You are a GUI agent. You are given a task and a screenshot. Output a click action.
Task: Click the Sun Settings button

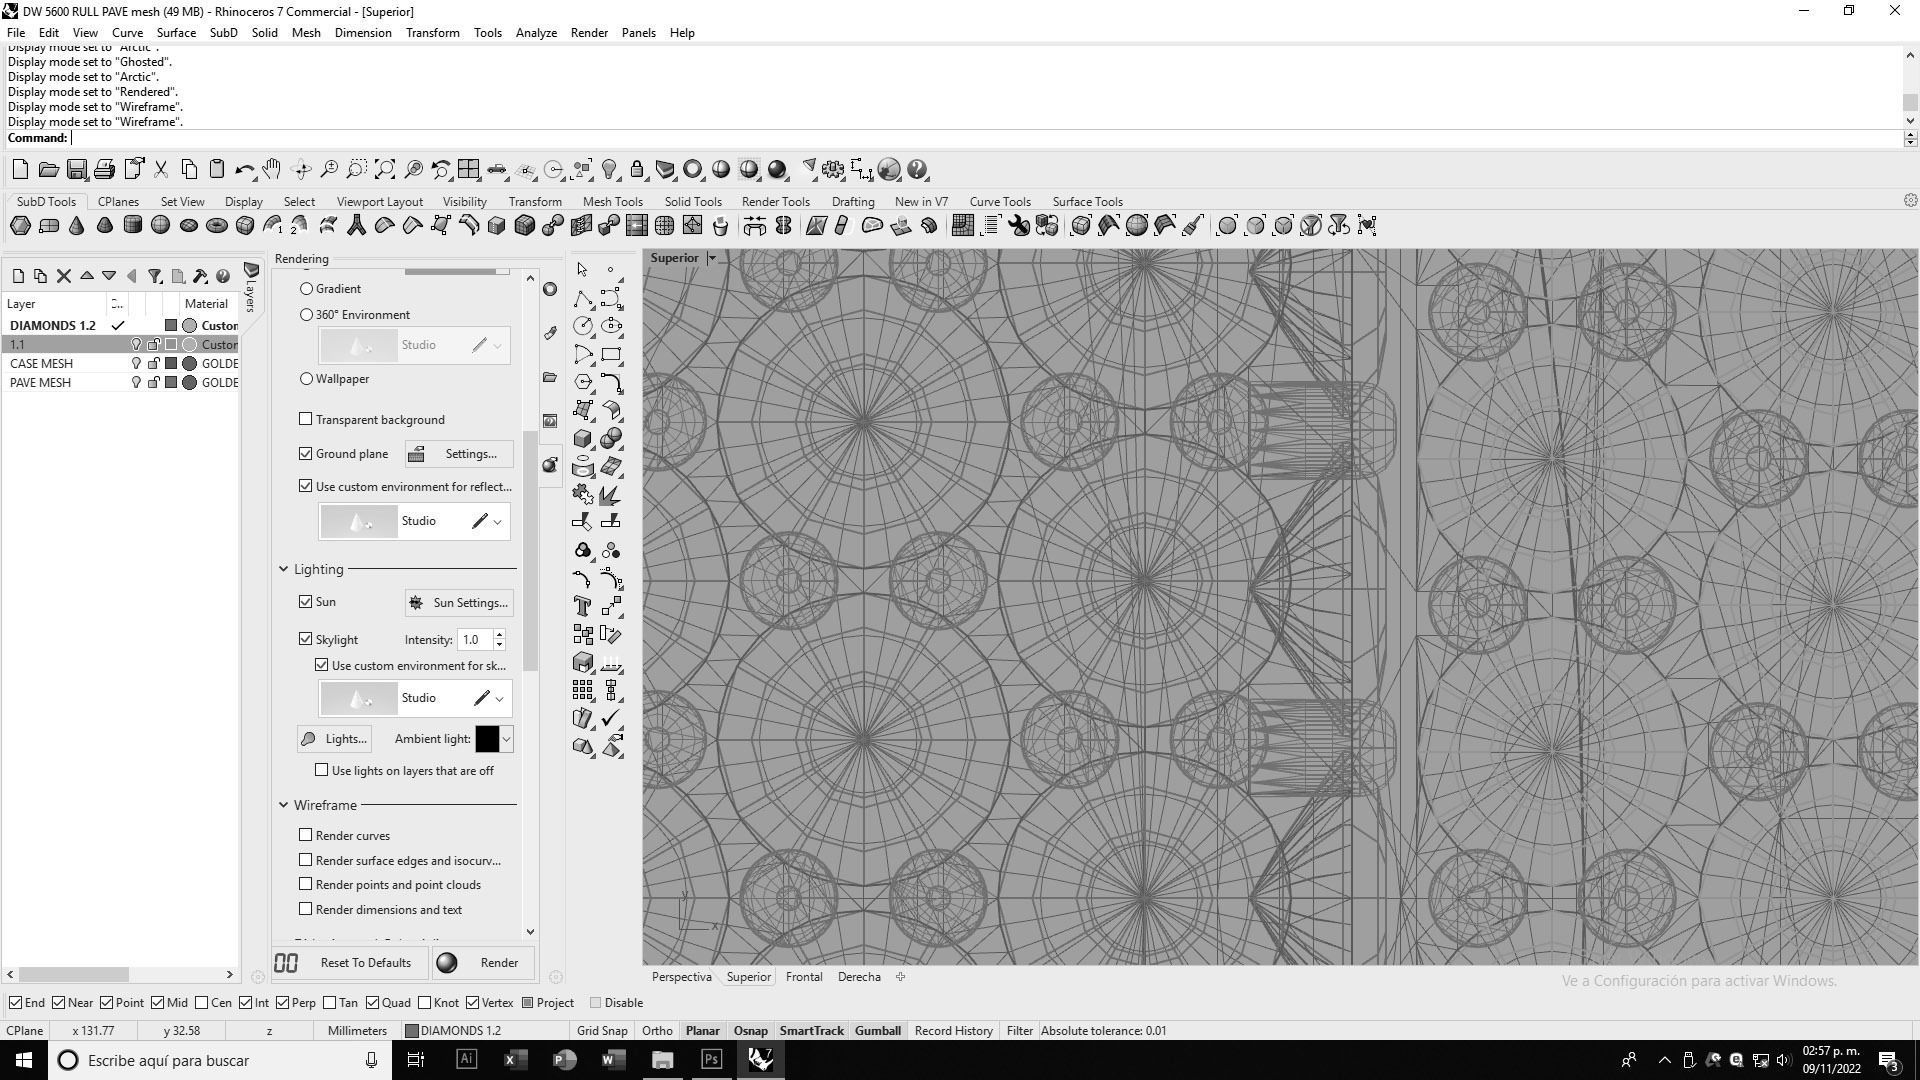[x=459, y=603]
